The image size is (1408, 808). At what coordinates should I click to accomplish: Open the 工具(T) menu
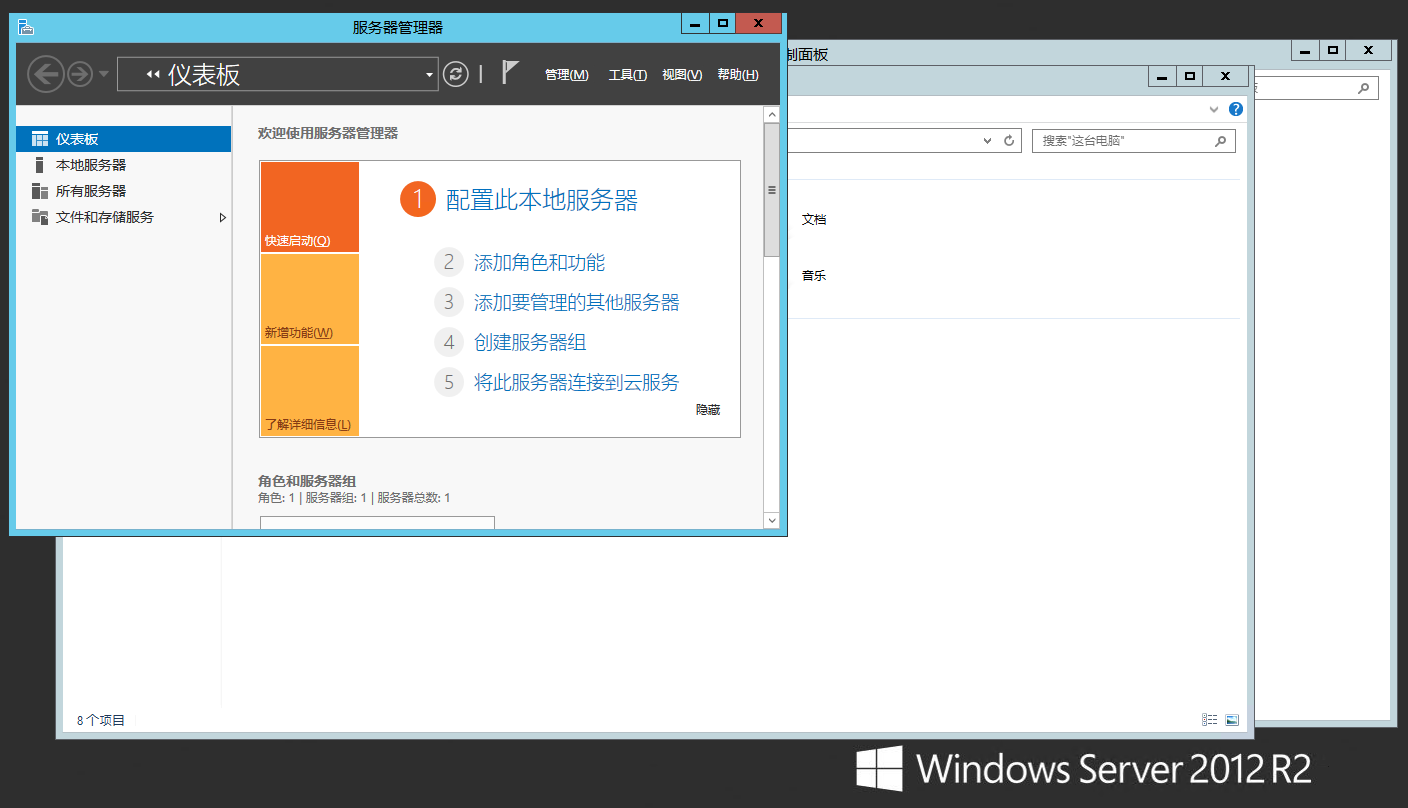pyautogui.click(x=627, y=75)
